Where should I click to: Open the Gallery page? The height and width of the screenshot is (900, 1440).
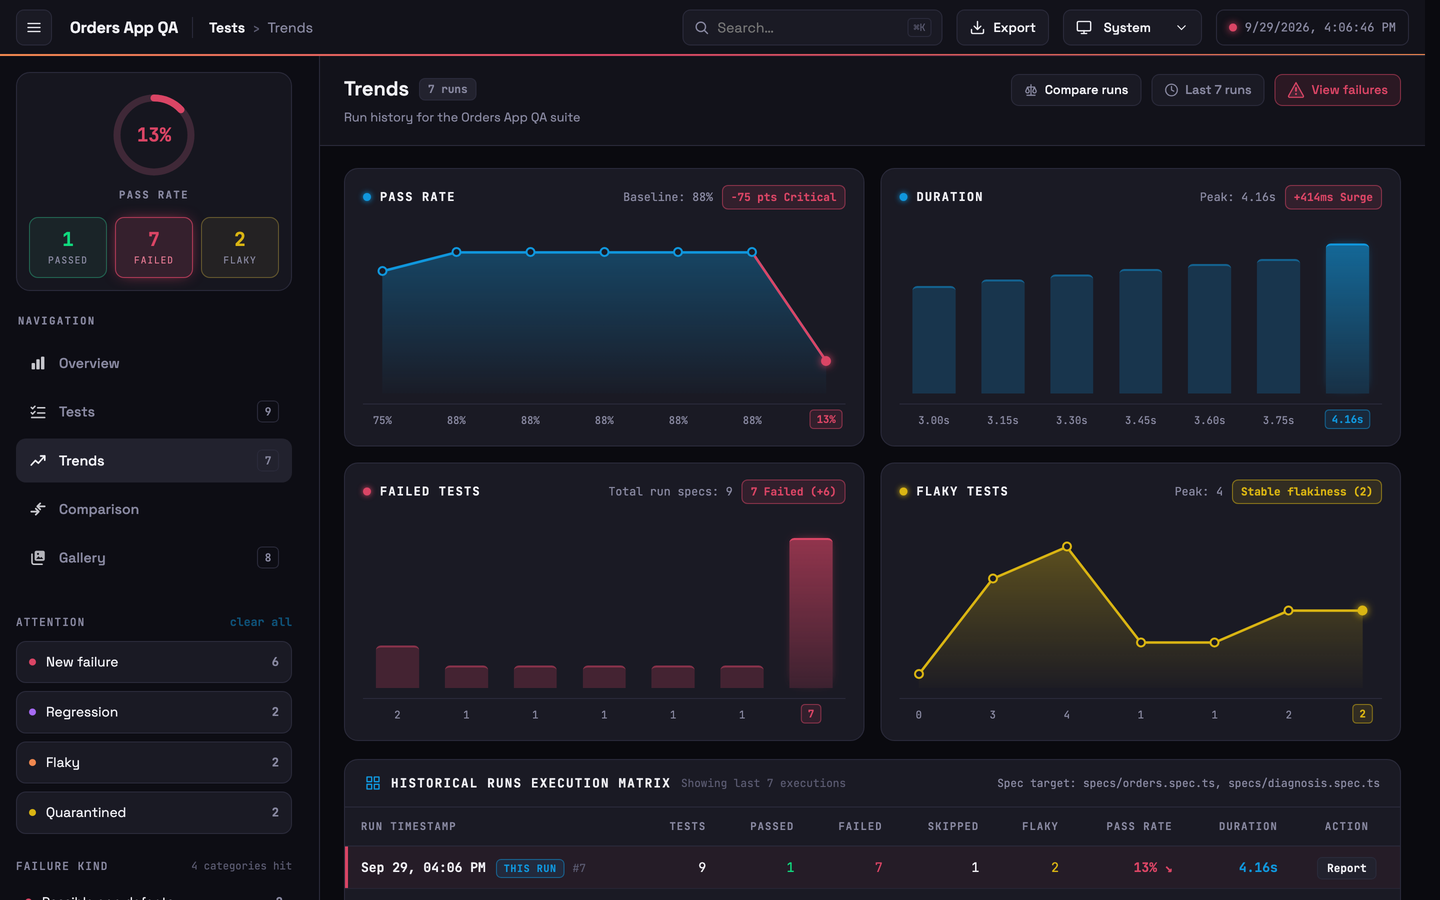154,558
